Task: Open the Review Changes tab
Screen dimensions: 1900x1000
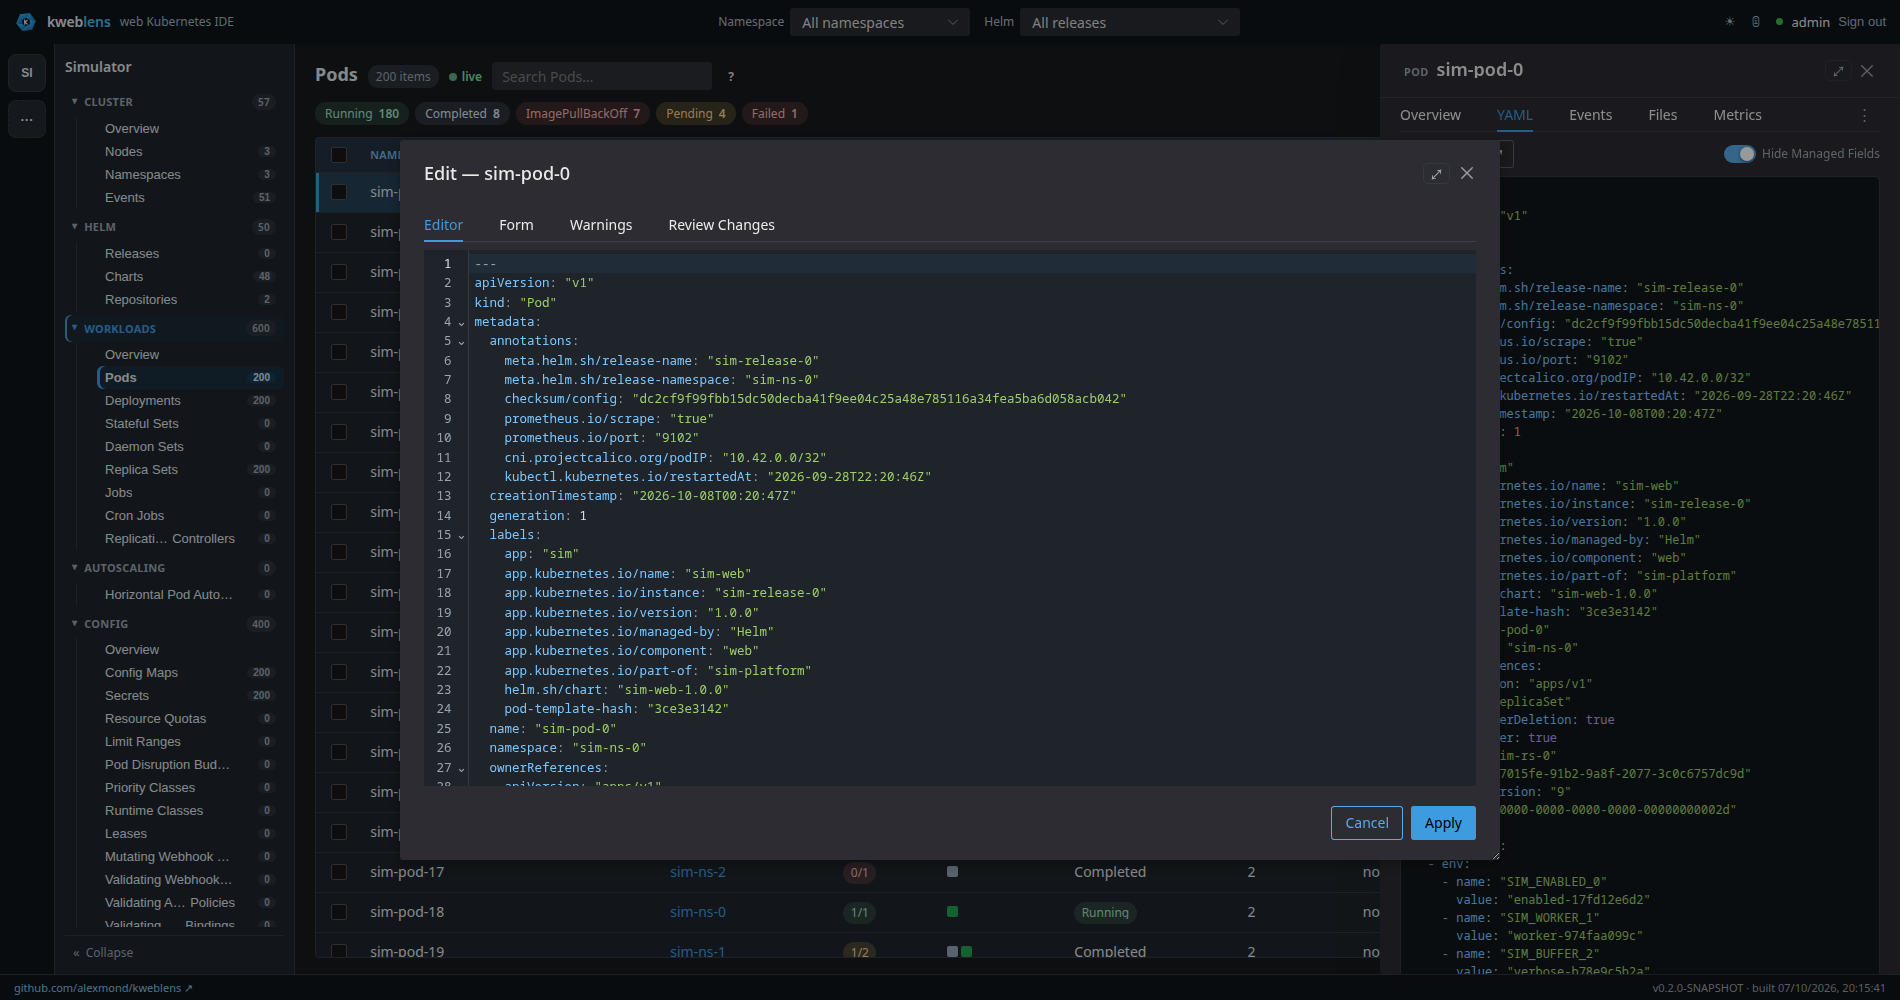Action: coord(722,225)
